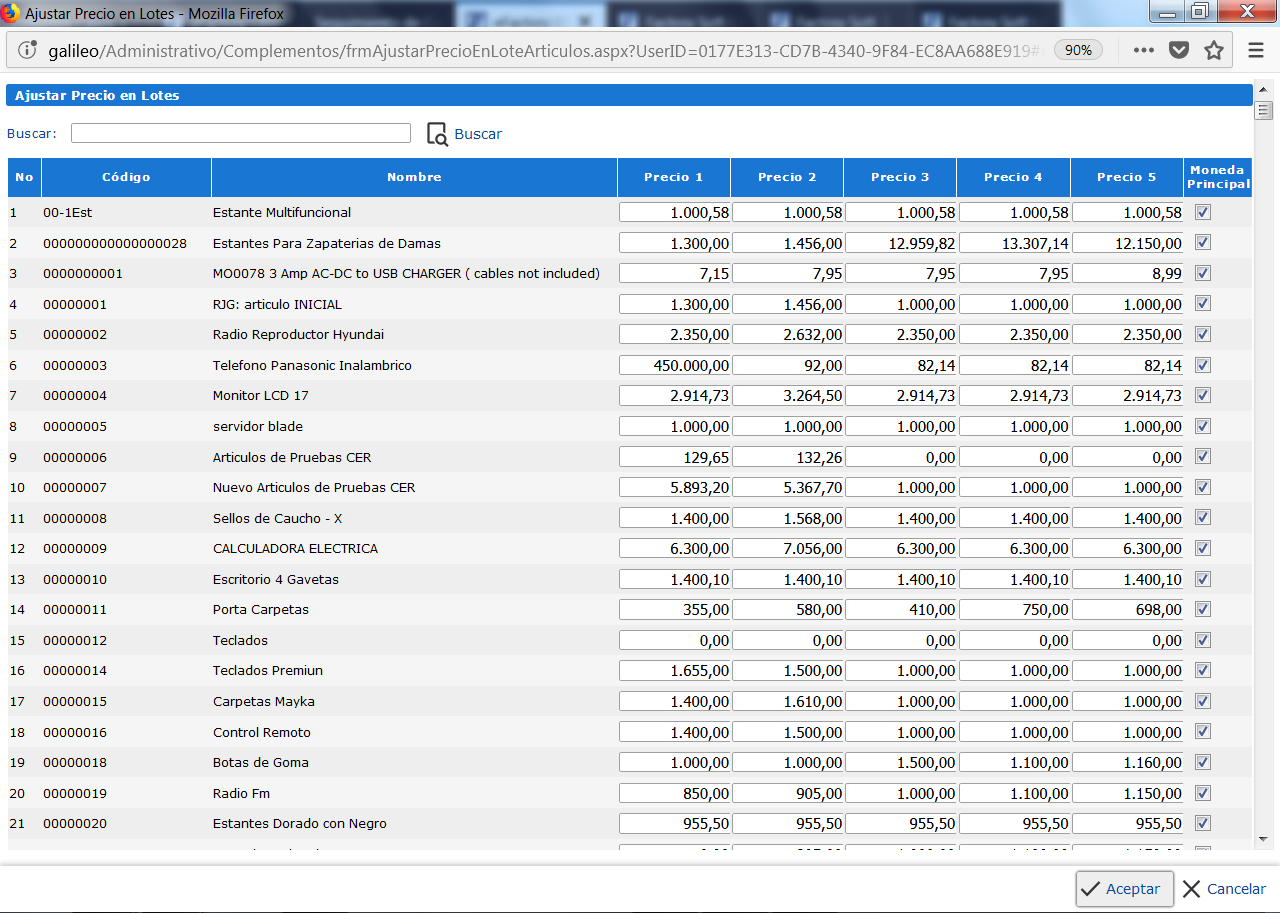Click the Buscar link next to search icon
The width and height of the screenshot is (1280, 913).
(478, 134)
